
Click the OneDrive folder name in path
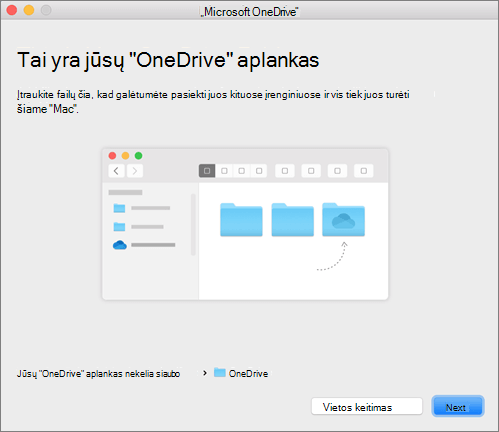pos(248,374)
